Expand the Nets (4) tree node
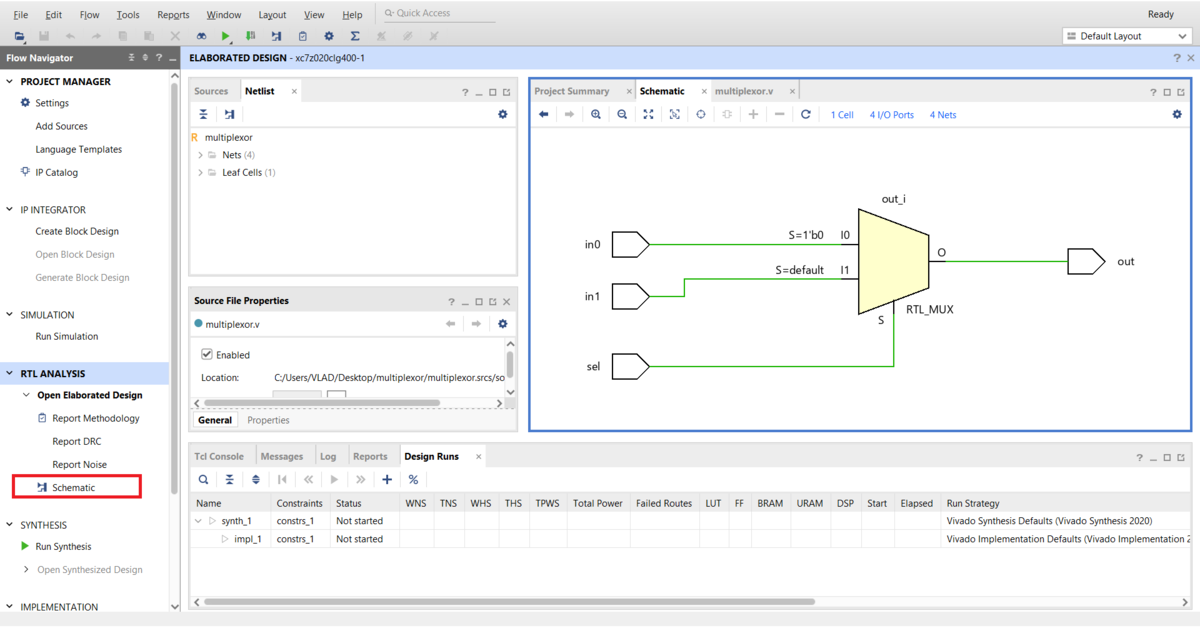1200x628 pixels. [200, 156]
